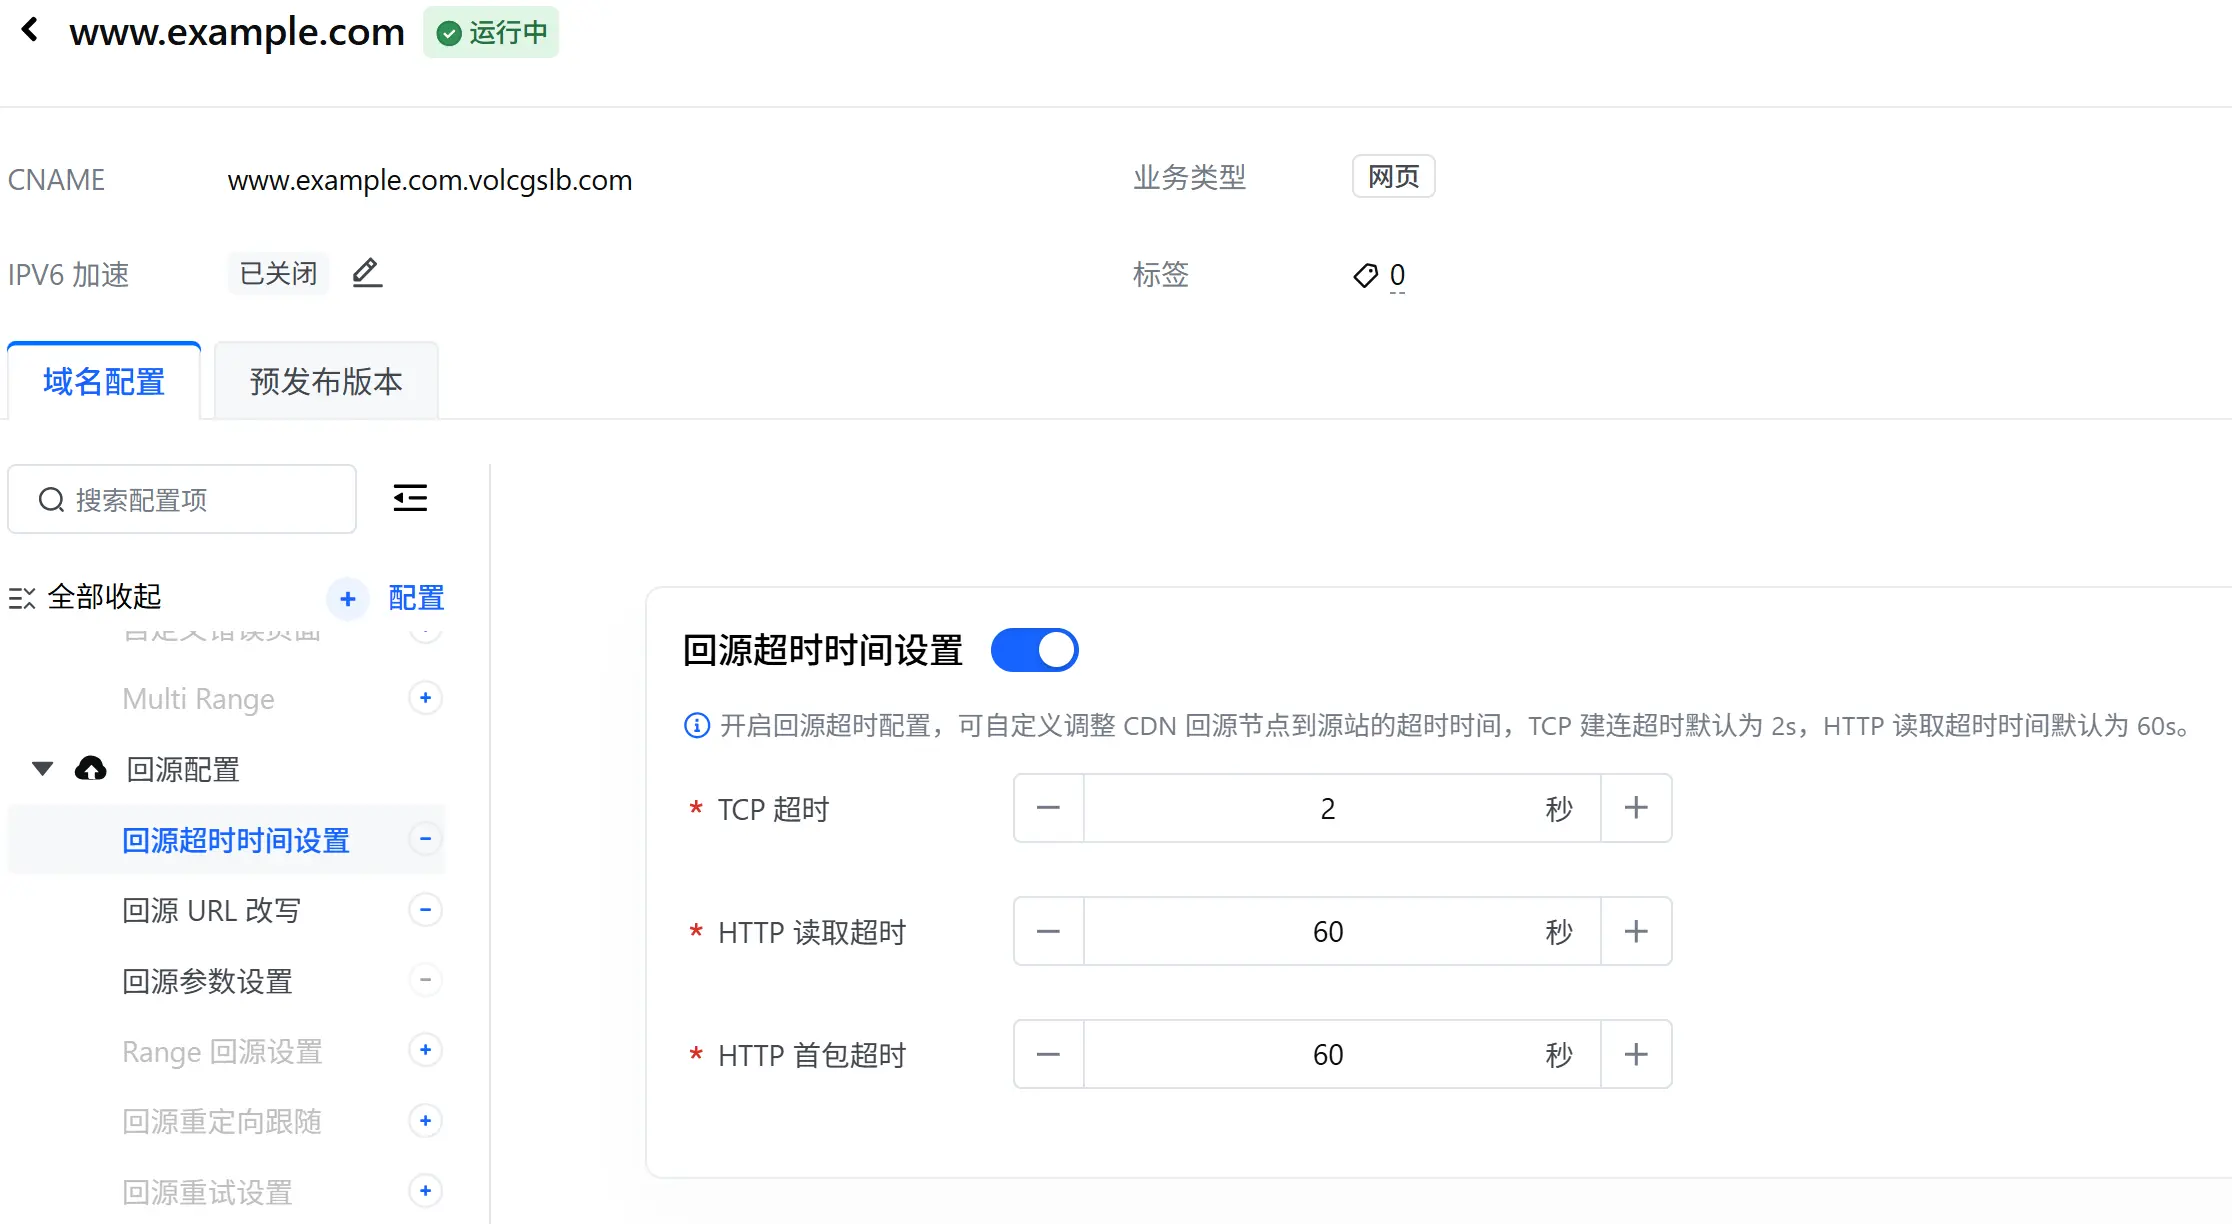Decrease the TCP 超时 value
This screenshot has width=2232, height=1224.
tap(1048, 808)
